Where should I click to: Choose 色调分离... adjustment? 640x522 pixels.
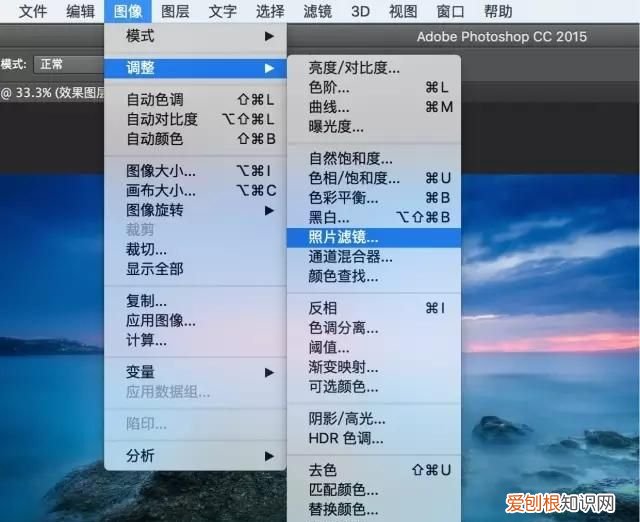coord(374,328)
